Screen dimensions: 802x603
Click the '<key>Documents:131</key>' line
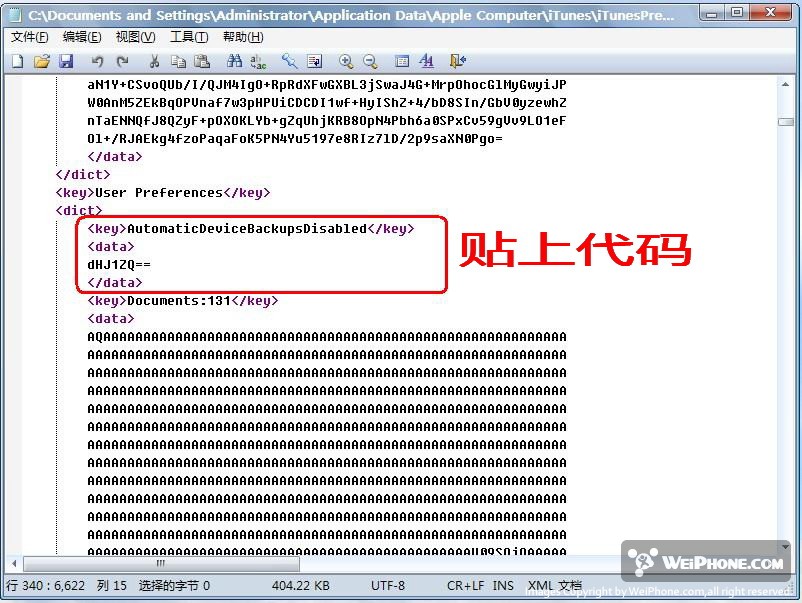[x=183, y=301]
